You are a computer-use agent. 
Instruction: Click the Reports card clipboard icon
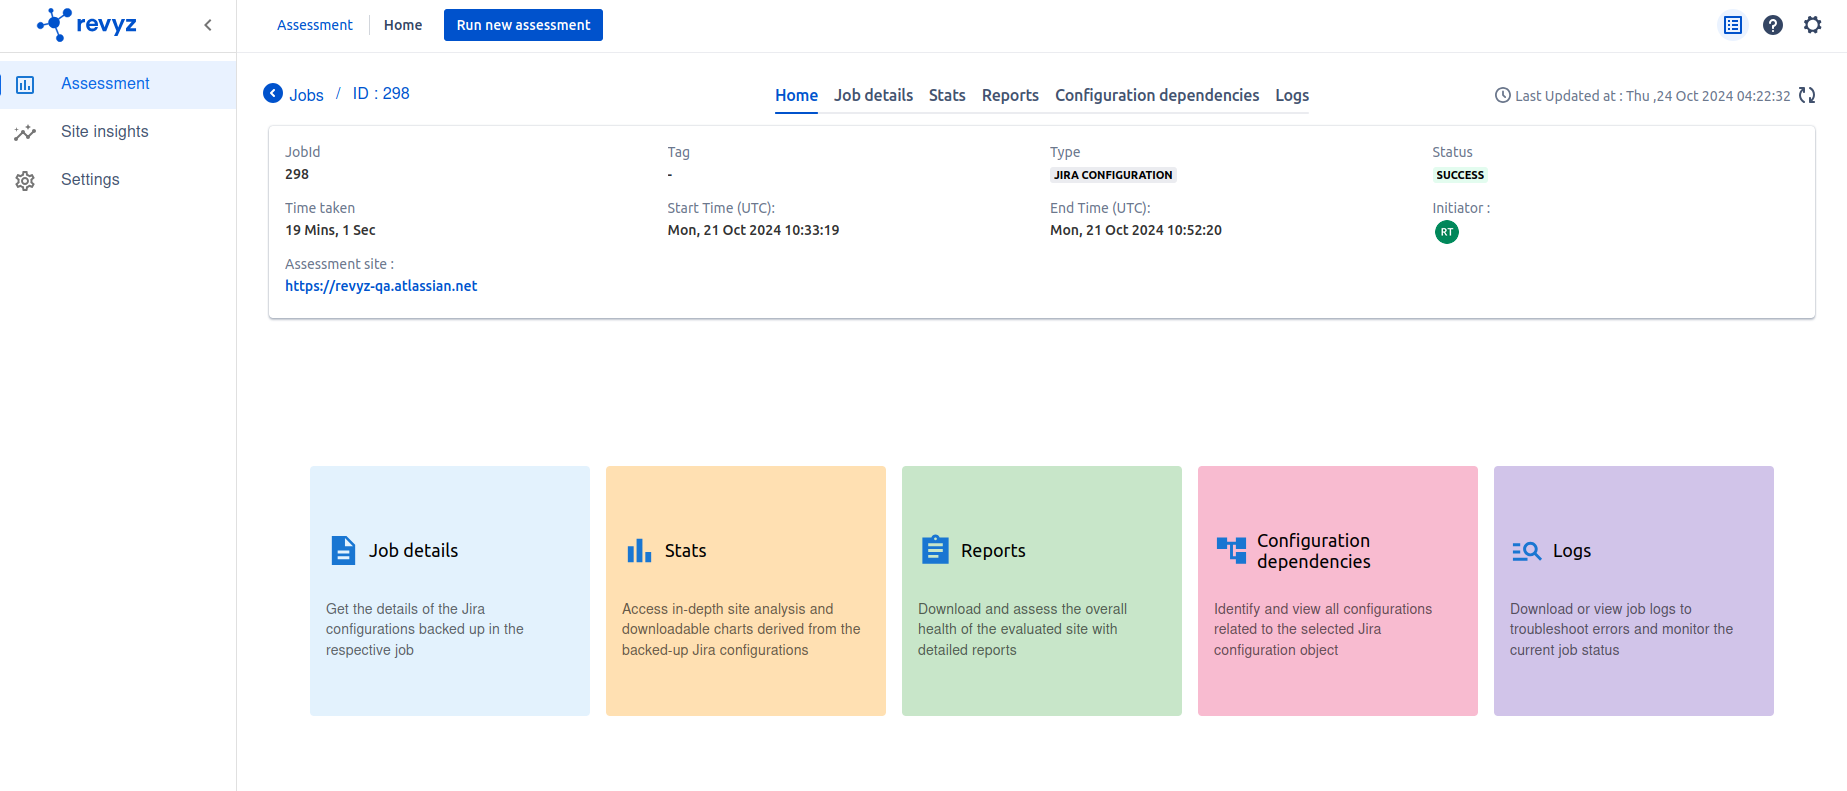click(935, 549)
